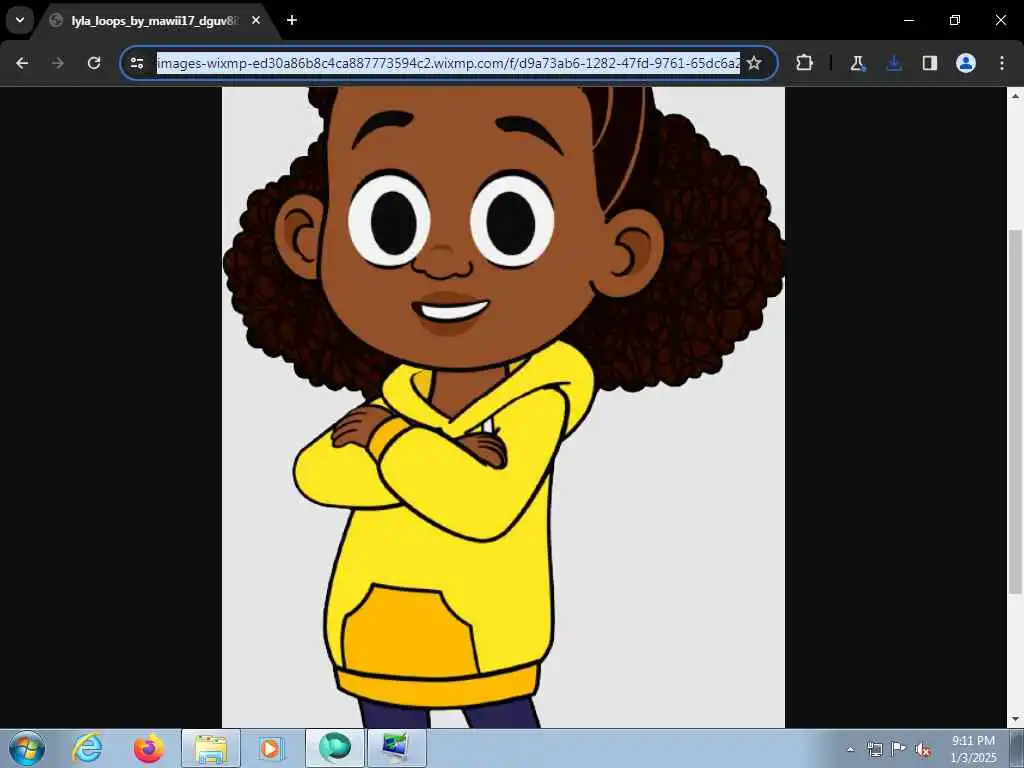Launch Firefox from the taskbar
This screenshot has height=768, width=1024.
tap(148, 748)
